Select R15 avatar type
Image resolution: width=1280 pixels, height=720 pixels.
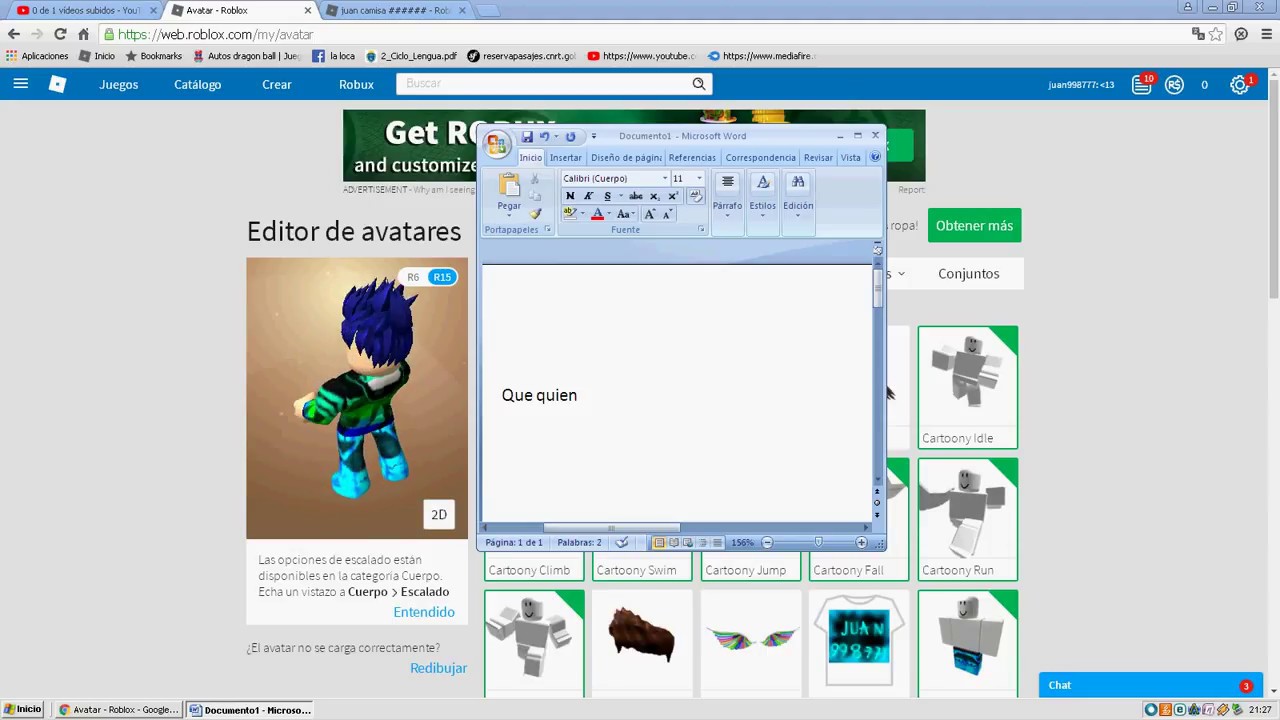442,277
